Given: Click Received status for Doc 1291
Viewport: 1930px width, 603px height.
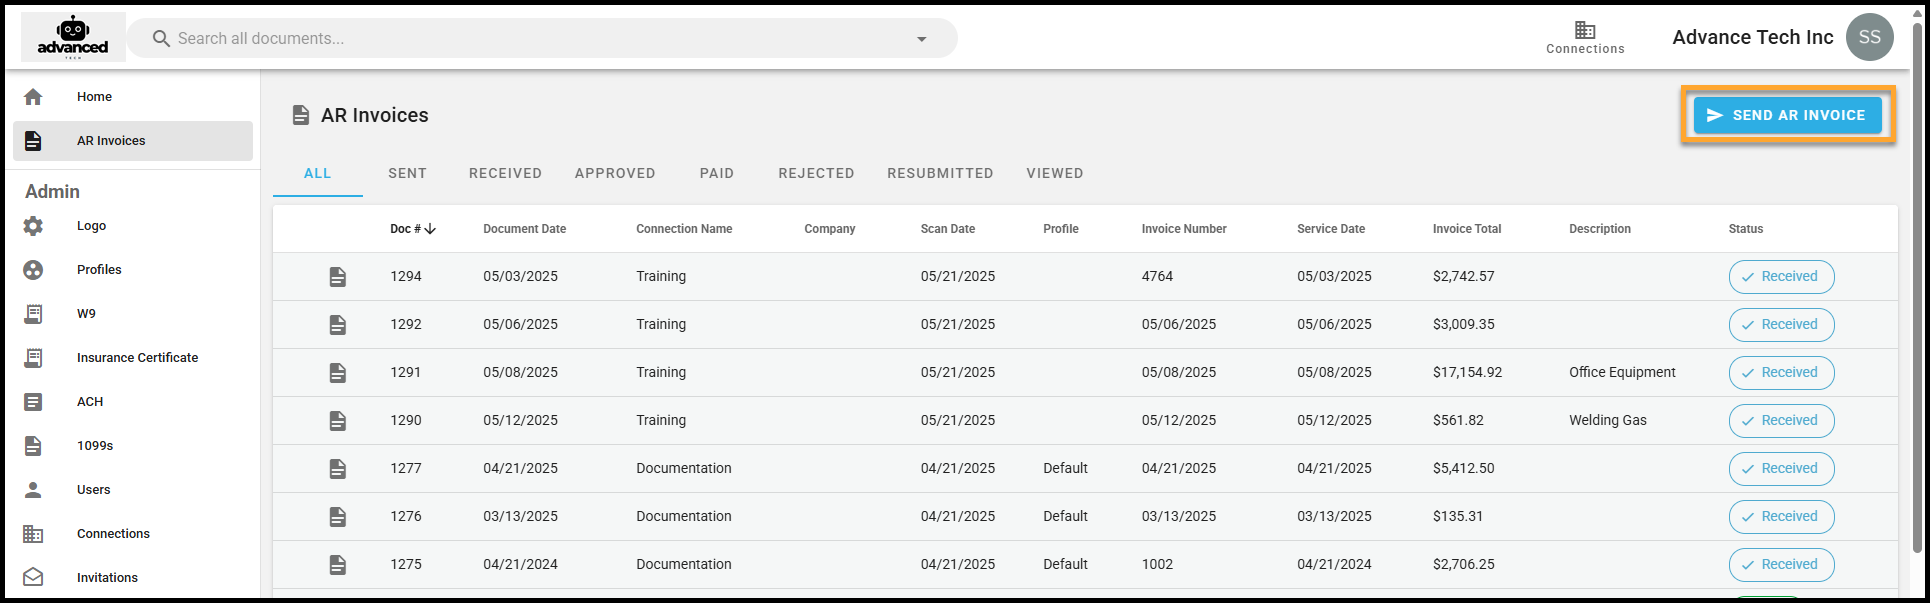Looking at the screenshot, I should [x=1781, y=373].
